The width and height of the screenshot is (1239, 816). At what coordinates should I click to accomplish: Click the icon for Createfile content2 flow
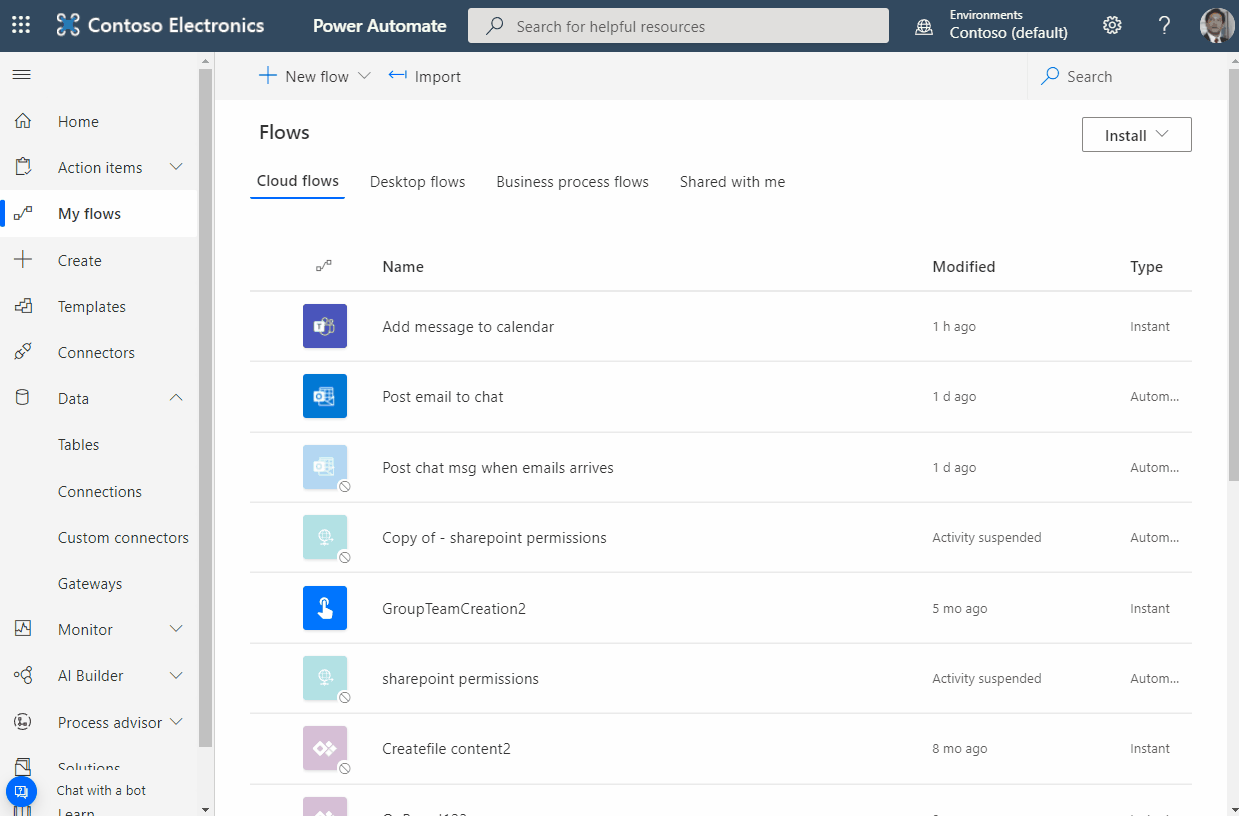click(x=325, y=748)
